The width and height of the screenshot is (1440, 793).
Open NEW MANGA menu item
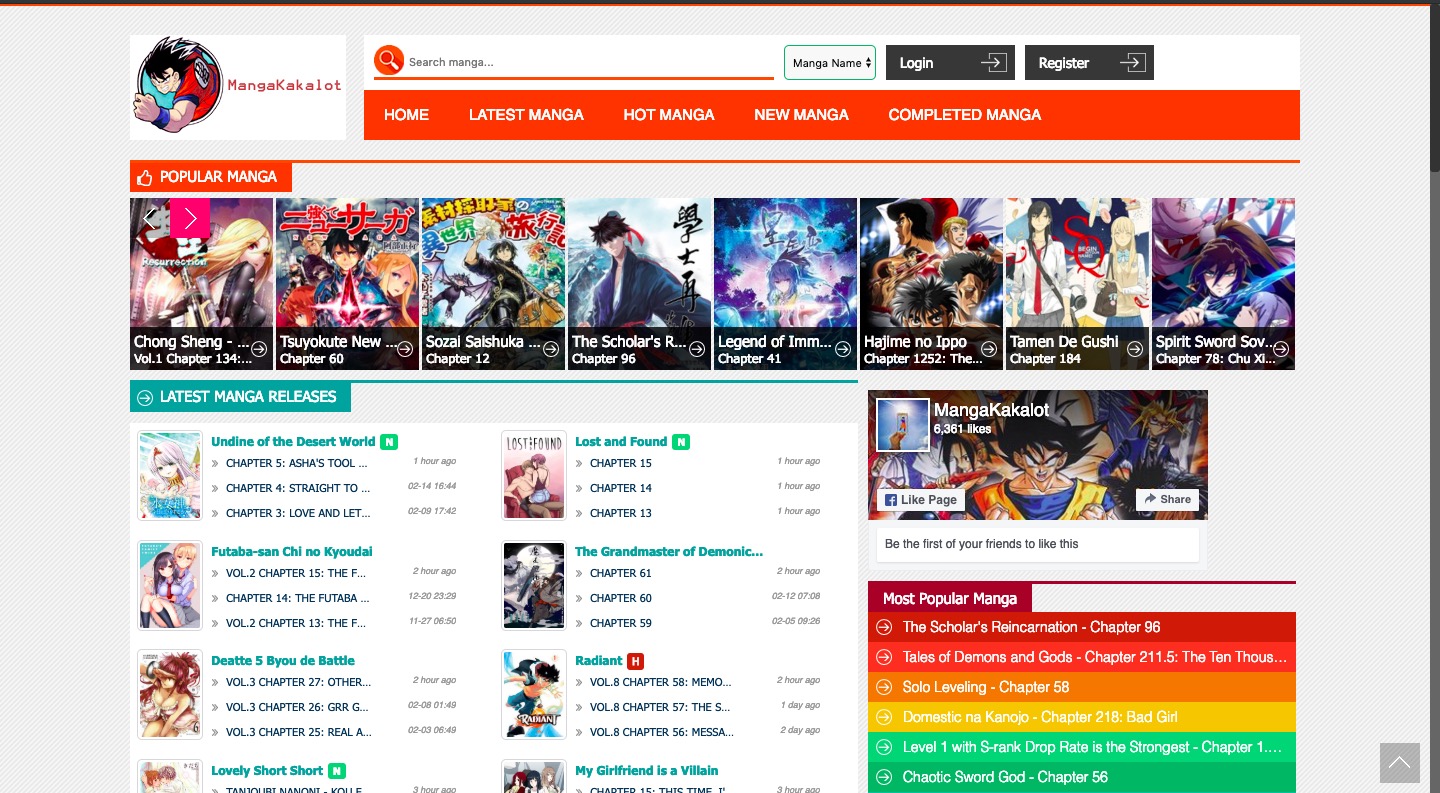pyautogui.click(x=801, y=115)
